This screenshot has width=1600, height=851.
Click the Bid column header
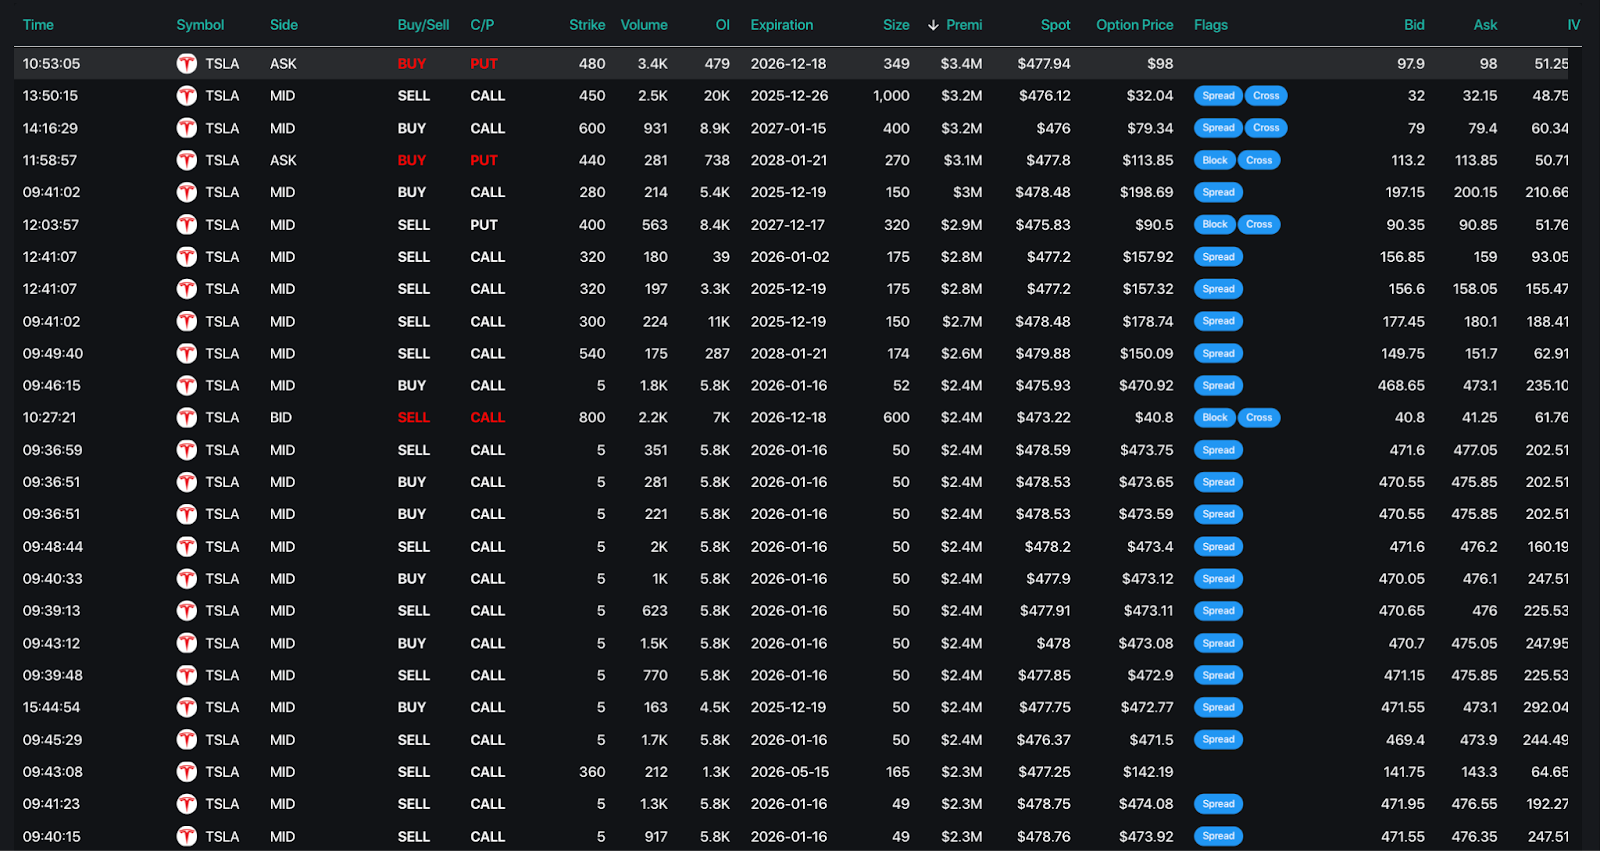pos(1414,25)
